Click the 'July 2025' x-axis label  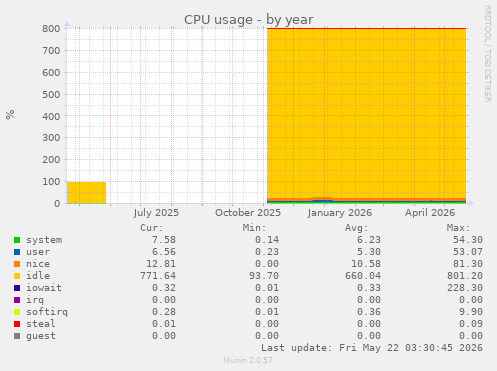coord(156,213)
